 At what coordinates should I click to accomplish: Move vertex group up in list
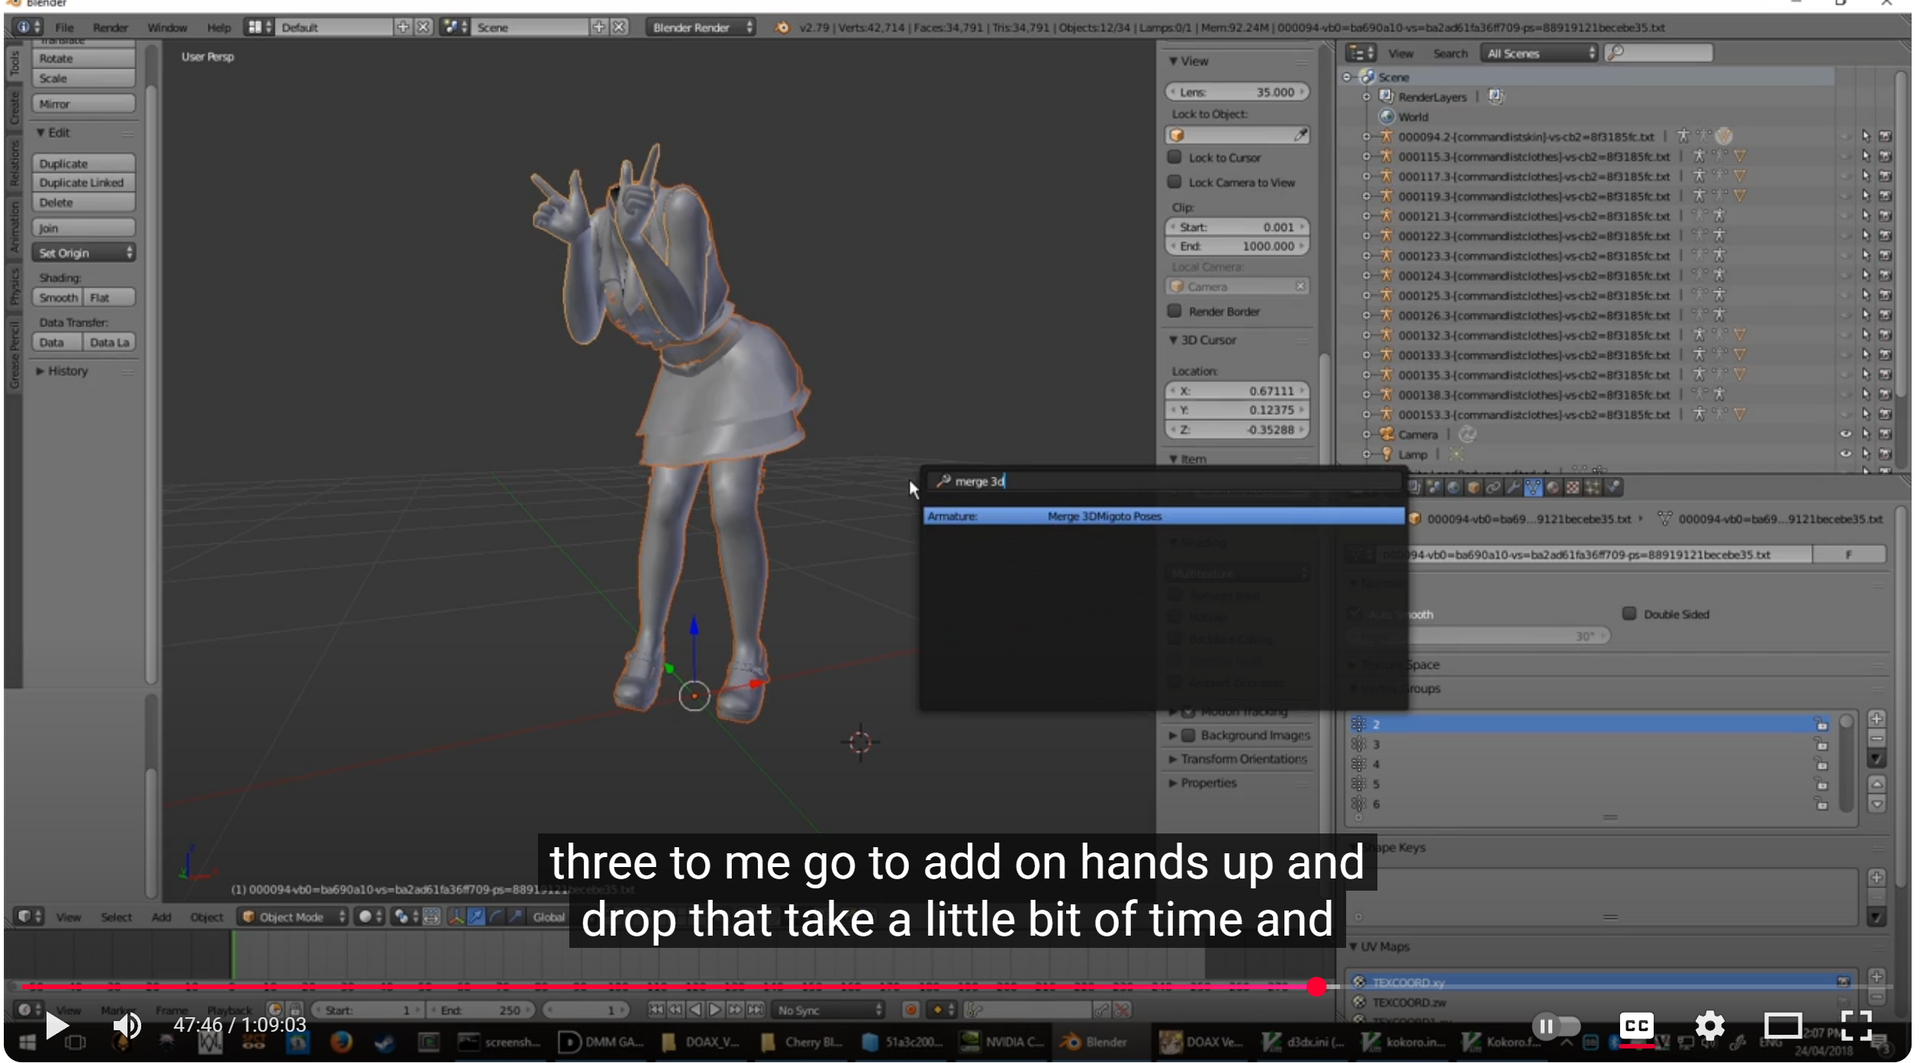pos(1877,784)
